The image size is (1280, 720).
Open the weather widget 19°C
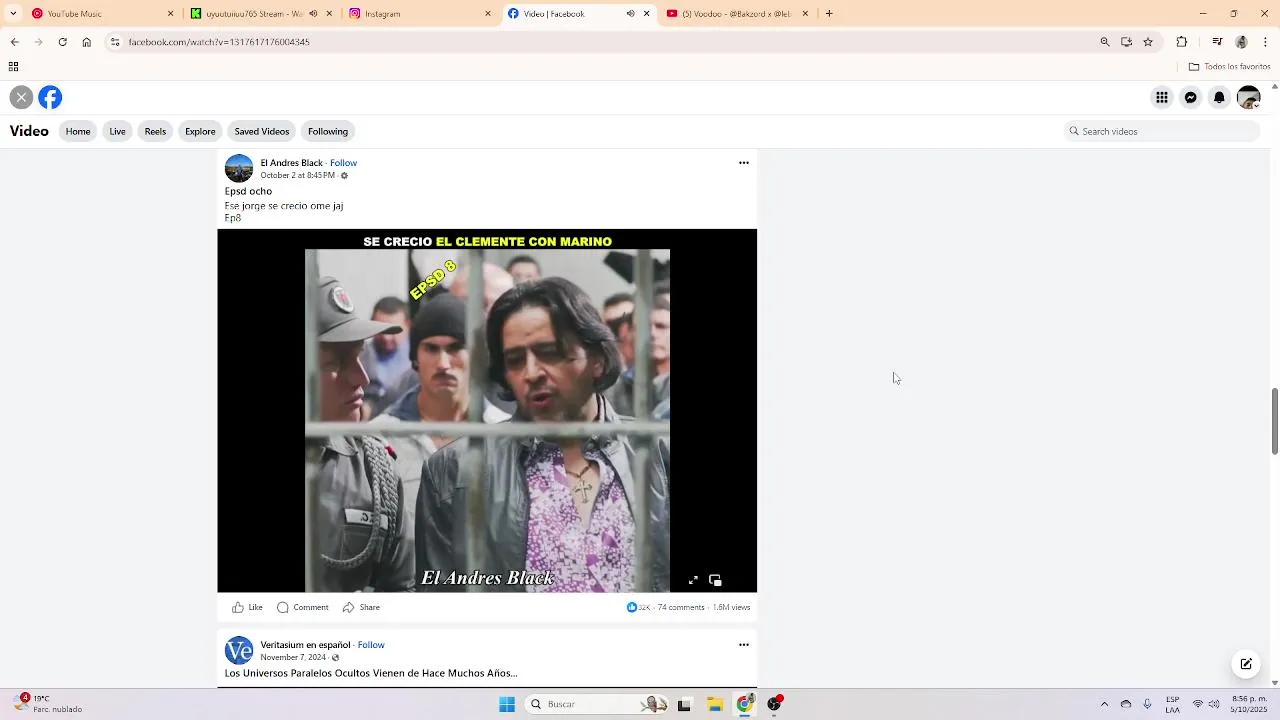pos(48,704)
